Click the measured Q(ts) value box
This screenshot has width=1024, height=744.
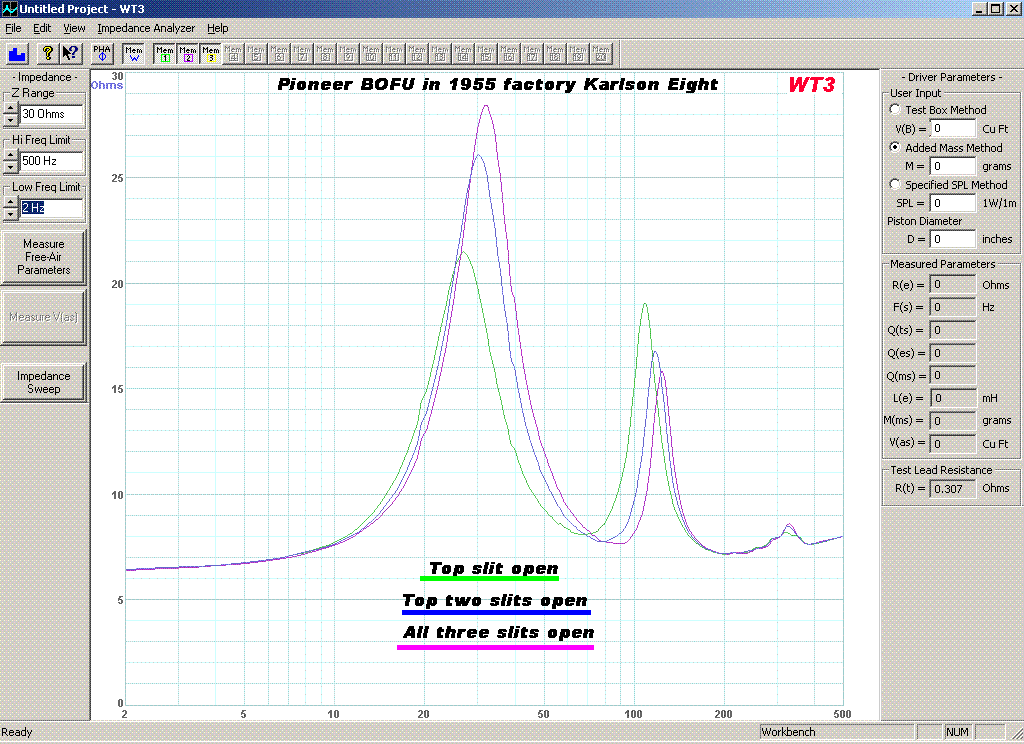(953, 330)
